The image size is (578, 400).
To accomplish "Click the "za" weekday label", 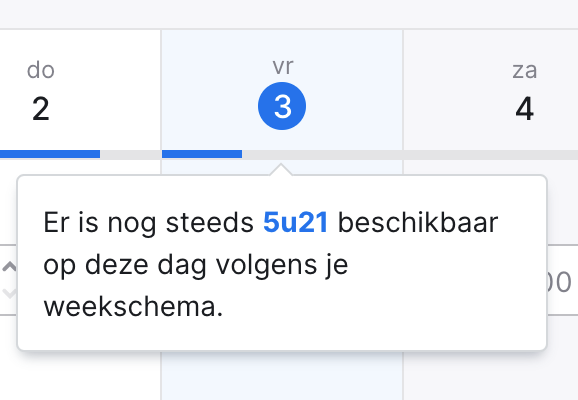I will (x=525, y=70).
